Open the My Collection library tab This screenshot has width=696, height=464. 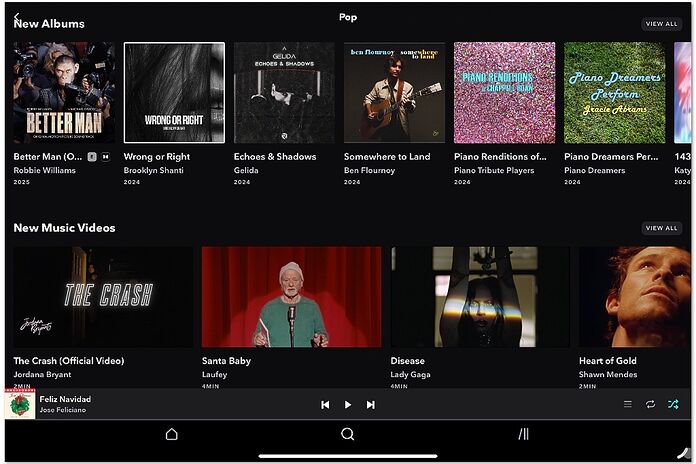524,434
